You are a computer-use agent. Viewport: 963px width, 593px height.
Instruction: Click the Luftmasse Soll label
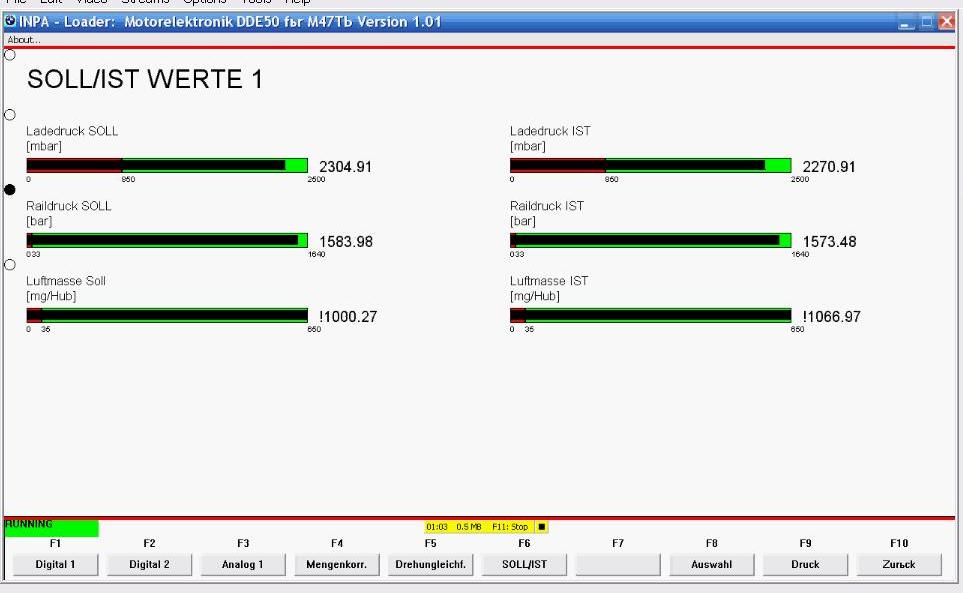[66, 281]
